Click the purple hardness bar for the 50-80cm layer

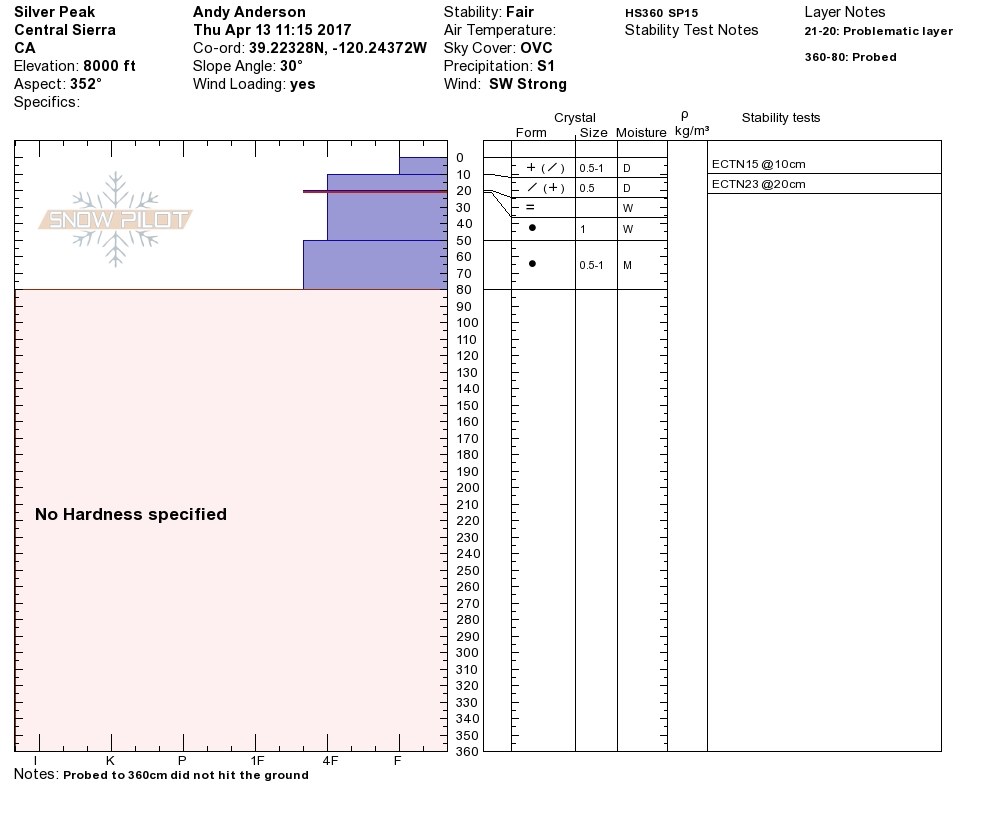(374, 265)
